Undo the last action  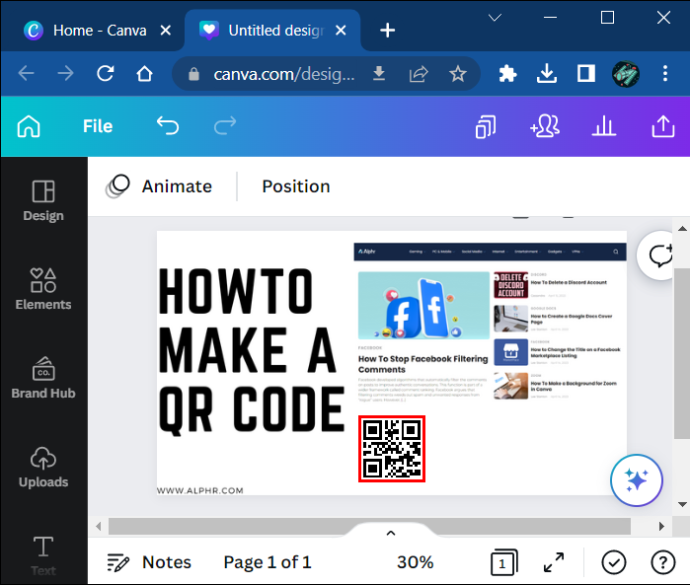(168, 126)
